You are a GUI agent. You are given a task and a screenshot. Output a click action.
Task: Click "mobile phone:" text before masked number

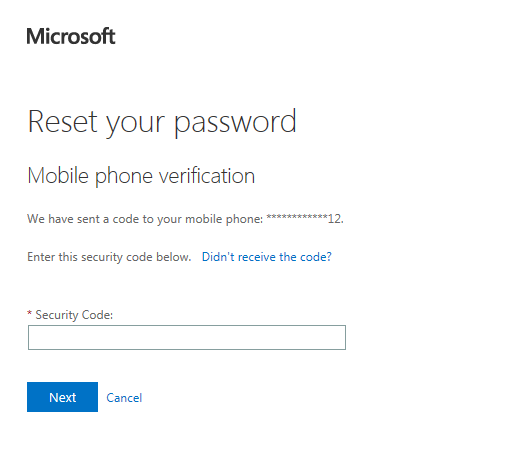(x=224, y=219)
